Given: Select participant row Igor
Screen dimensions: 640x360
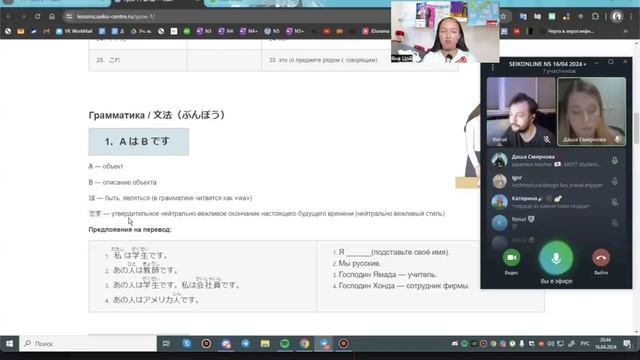Looking at the screenshot, I should (556, 181).
